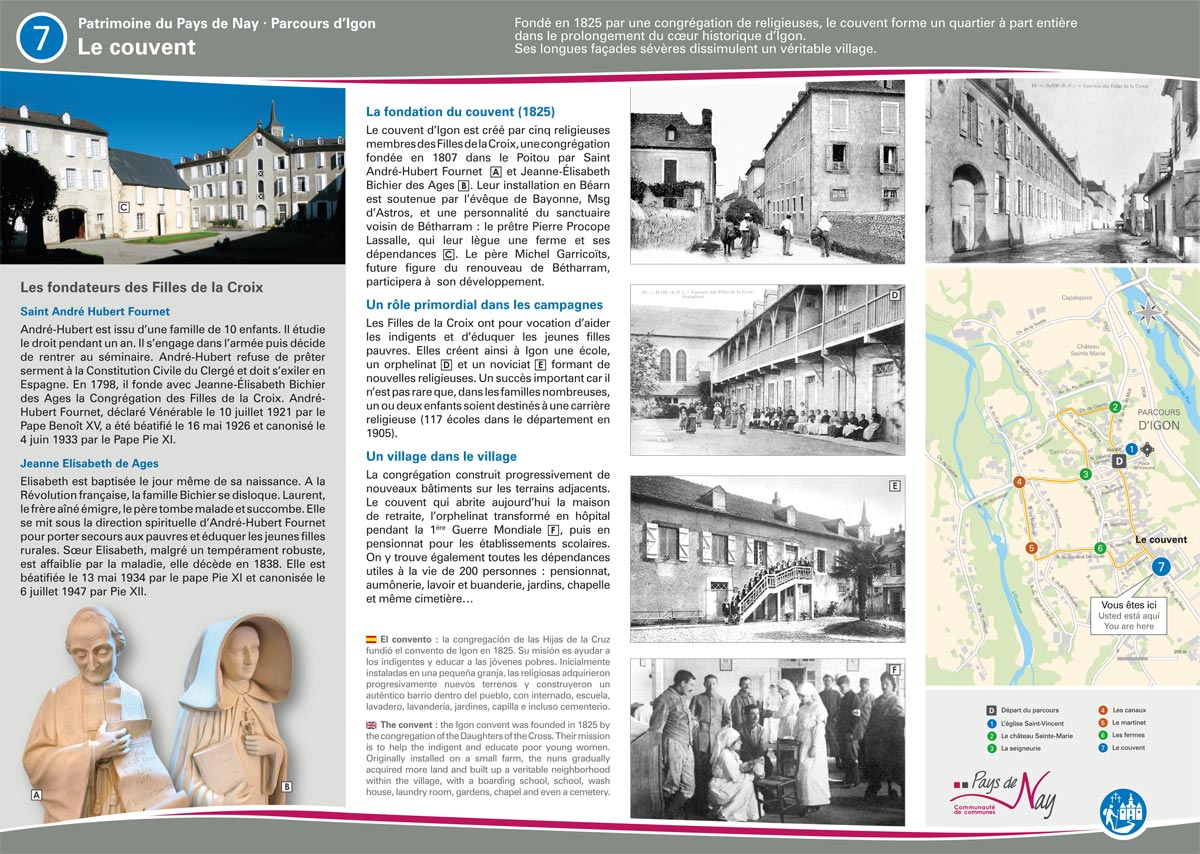Click orange marker 5 on the map
Viewport: 1200px width, 854px height.
[x=1030, y=548]
